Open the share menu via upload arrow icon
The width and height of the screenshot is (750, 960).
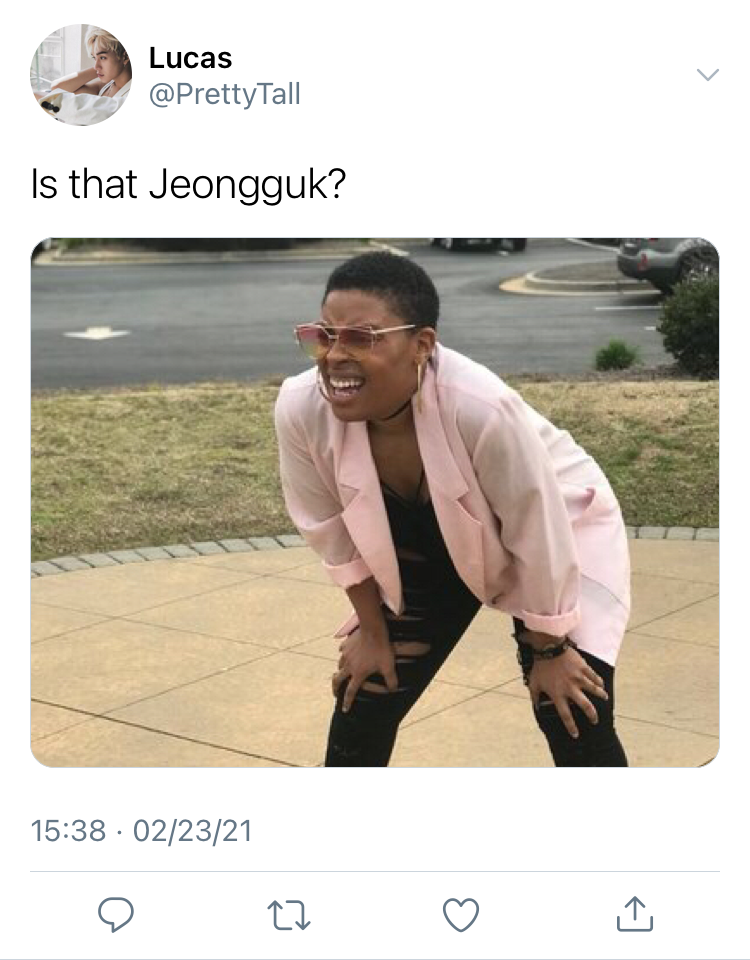coord(634,914)
